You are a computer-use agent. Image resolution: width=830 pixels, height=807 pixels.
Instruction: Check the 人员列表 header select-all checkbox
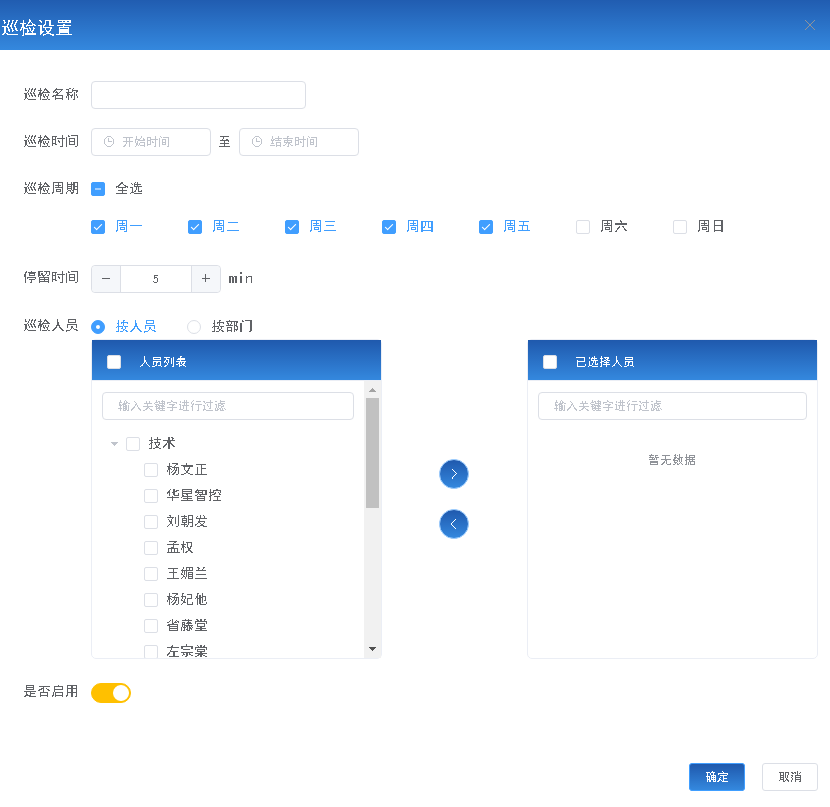(113, 362)
